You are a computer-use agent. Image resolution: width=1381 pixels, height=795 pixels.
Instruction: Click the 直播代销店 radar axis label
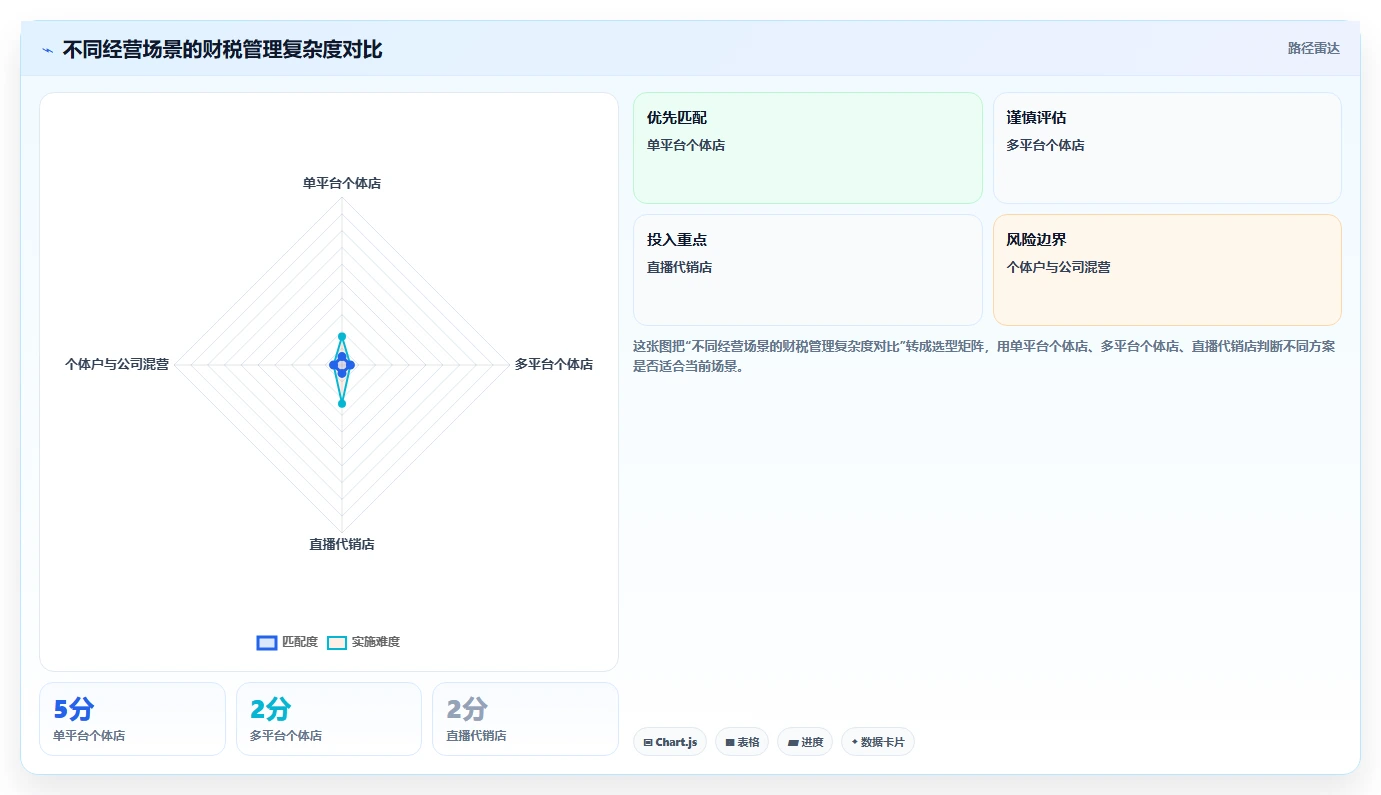click(x=342, y=545)
